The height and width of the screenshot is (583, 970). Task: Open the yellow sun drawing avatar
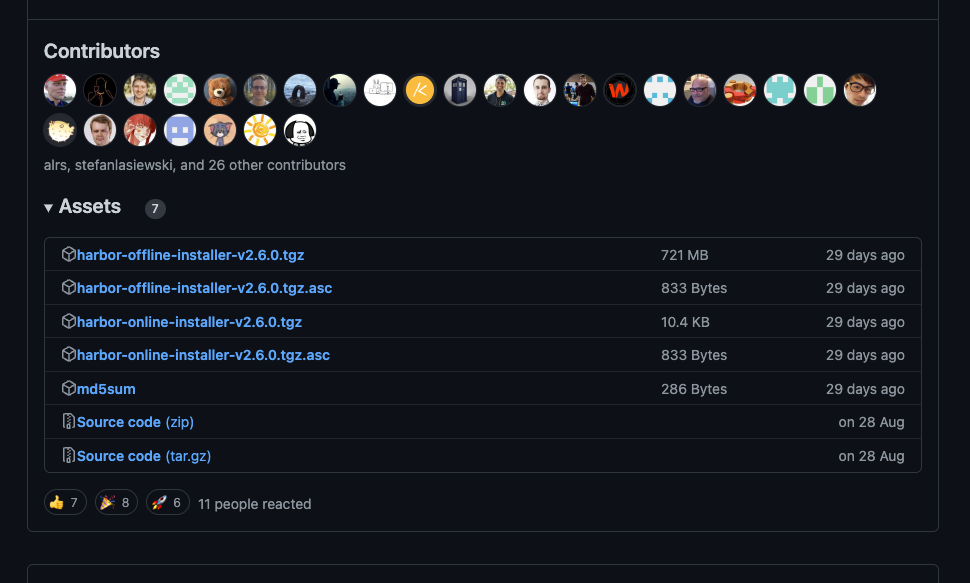[x=260, y=130]
